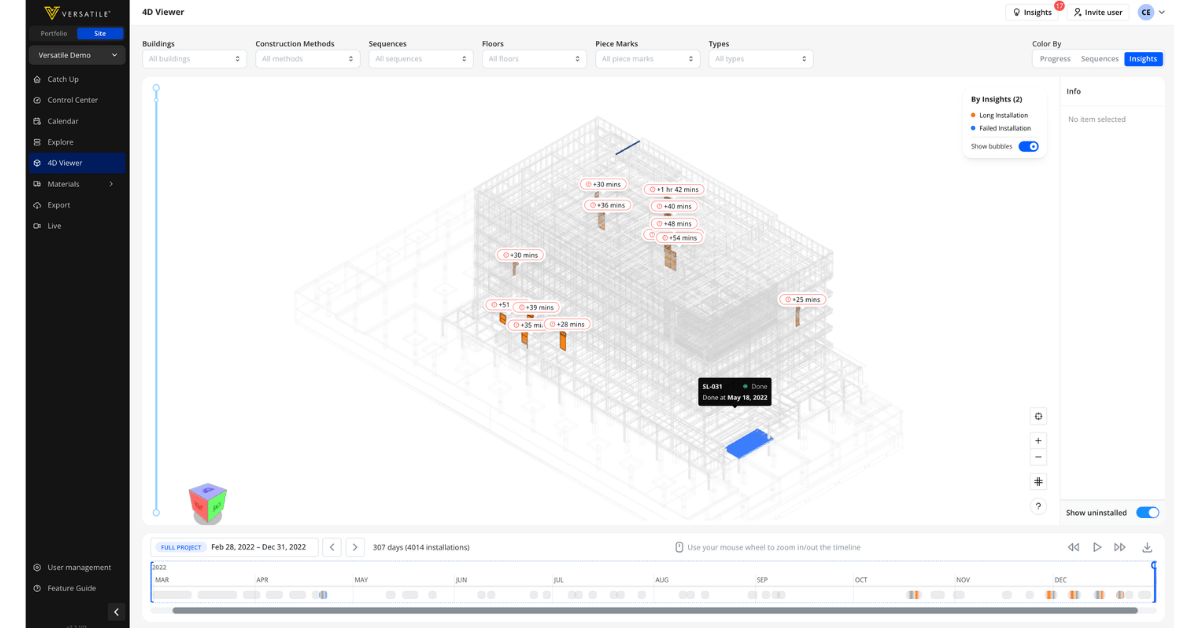Click the +25 mins insight bubble
This screenshot has width=1200, height=628.
(x=802, y=299)
